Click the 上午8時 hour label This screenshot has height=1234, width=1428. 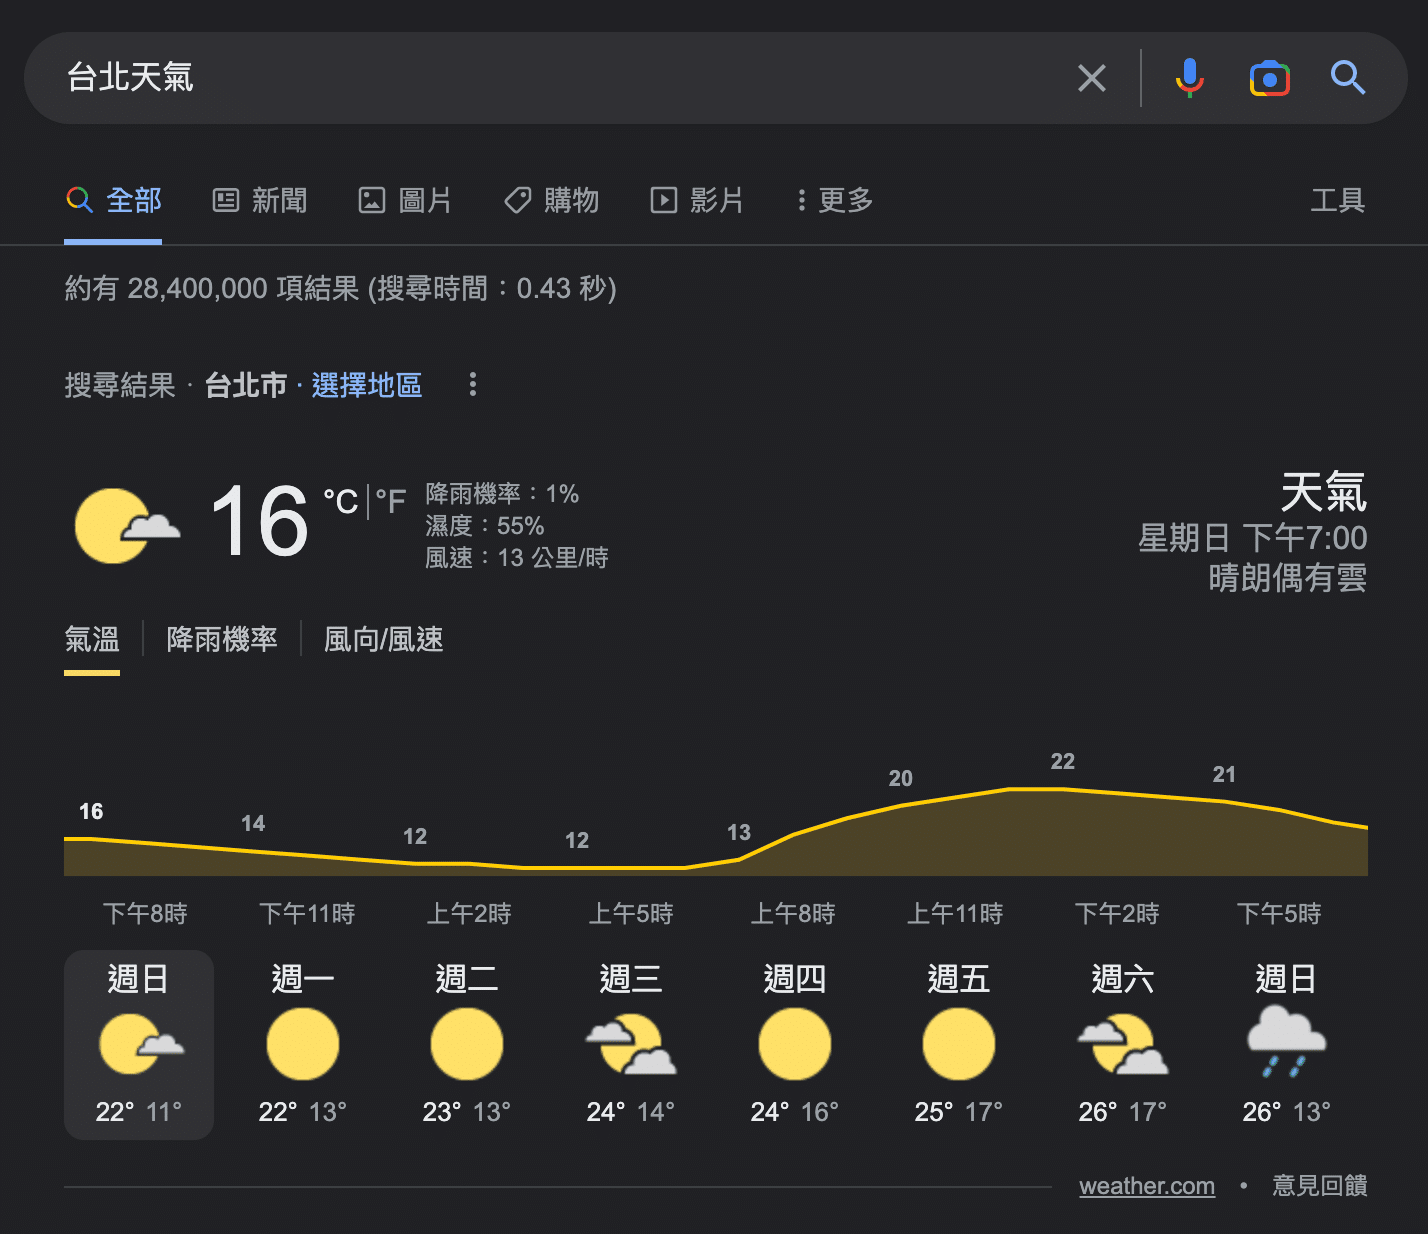(x=793, y=914)
